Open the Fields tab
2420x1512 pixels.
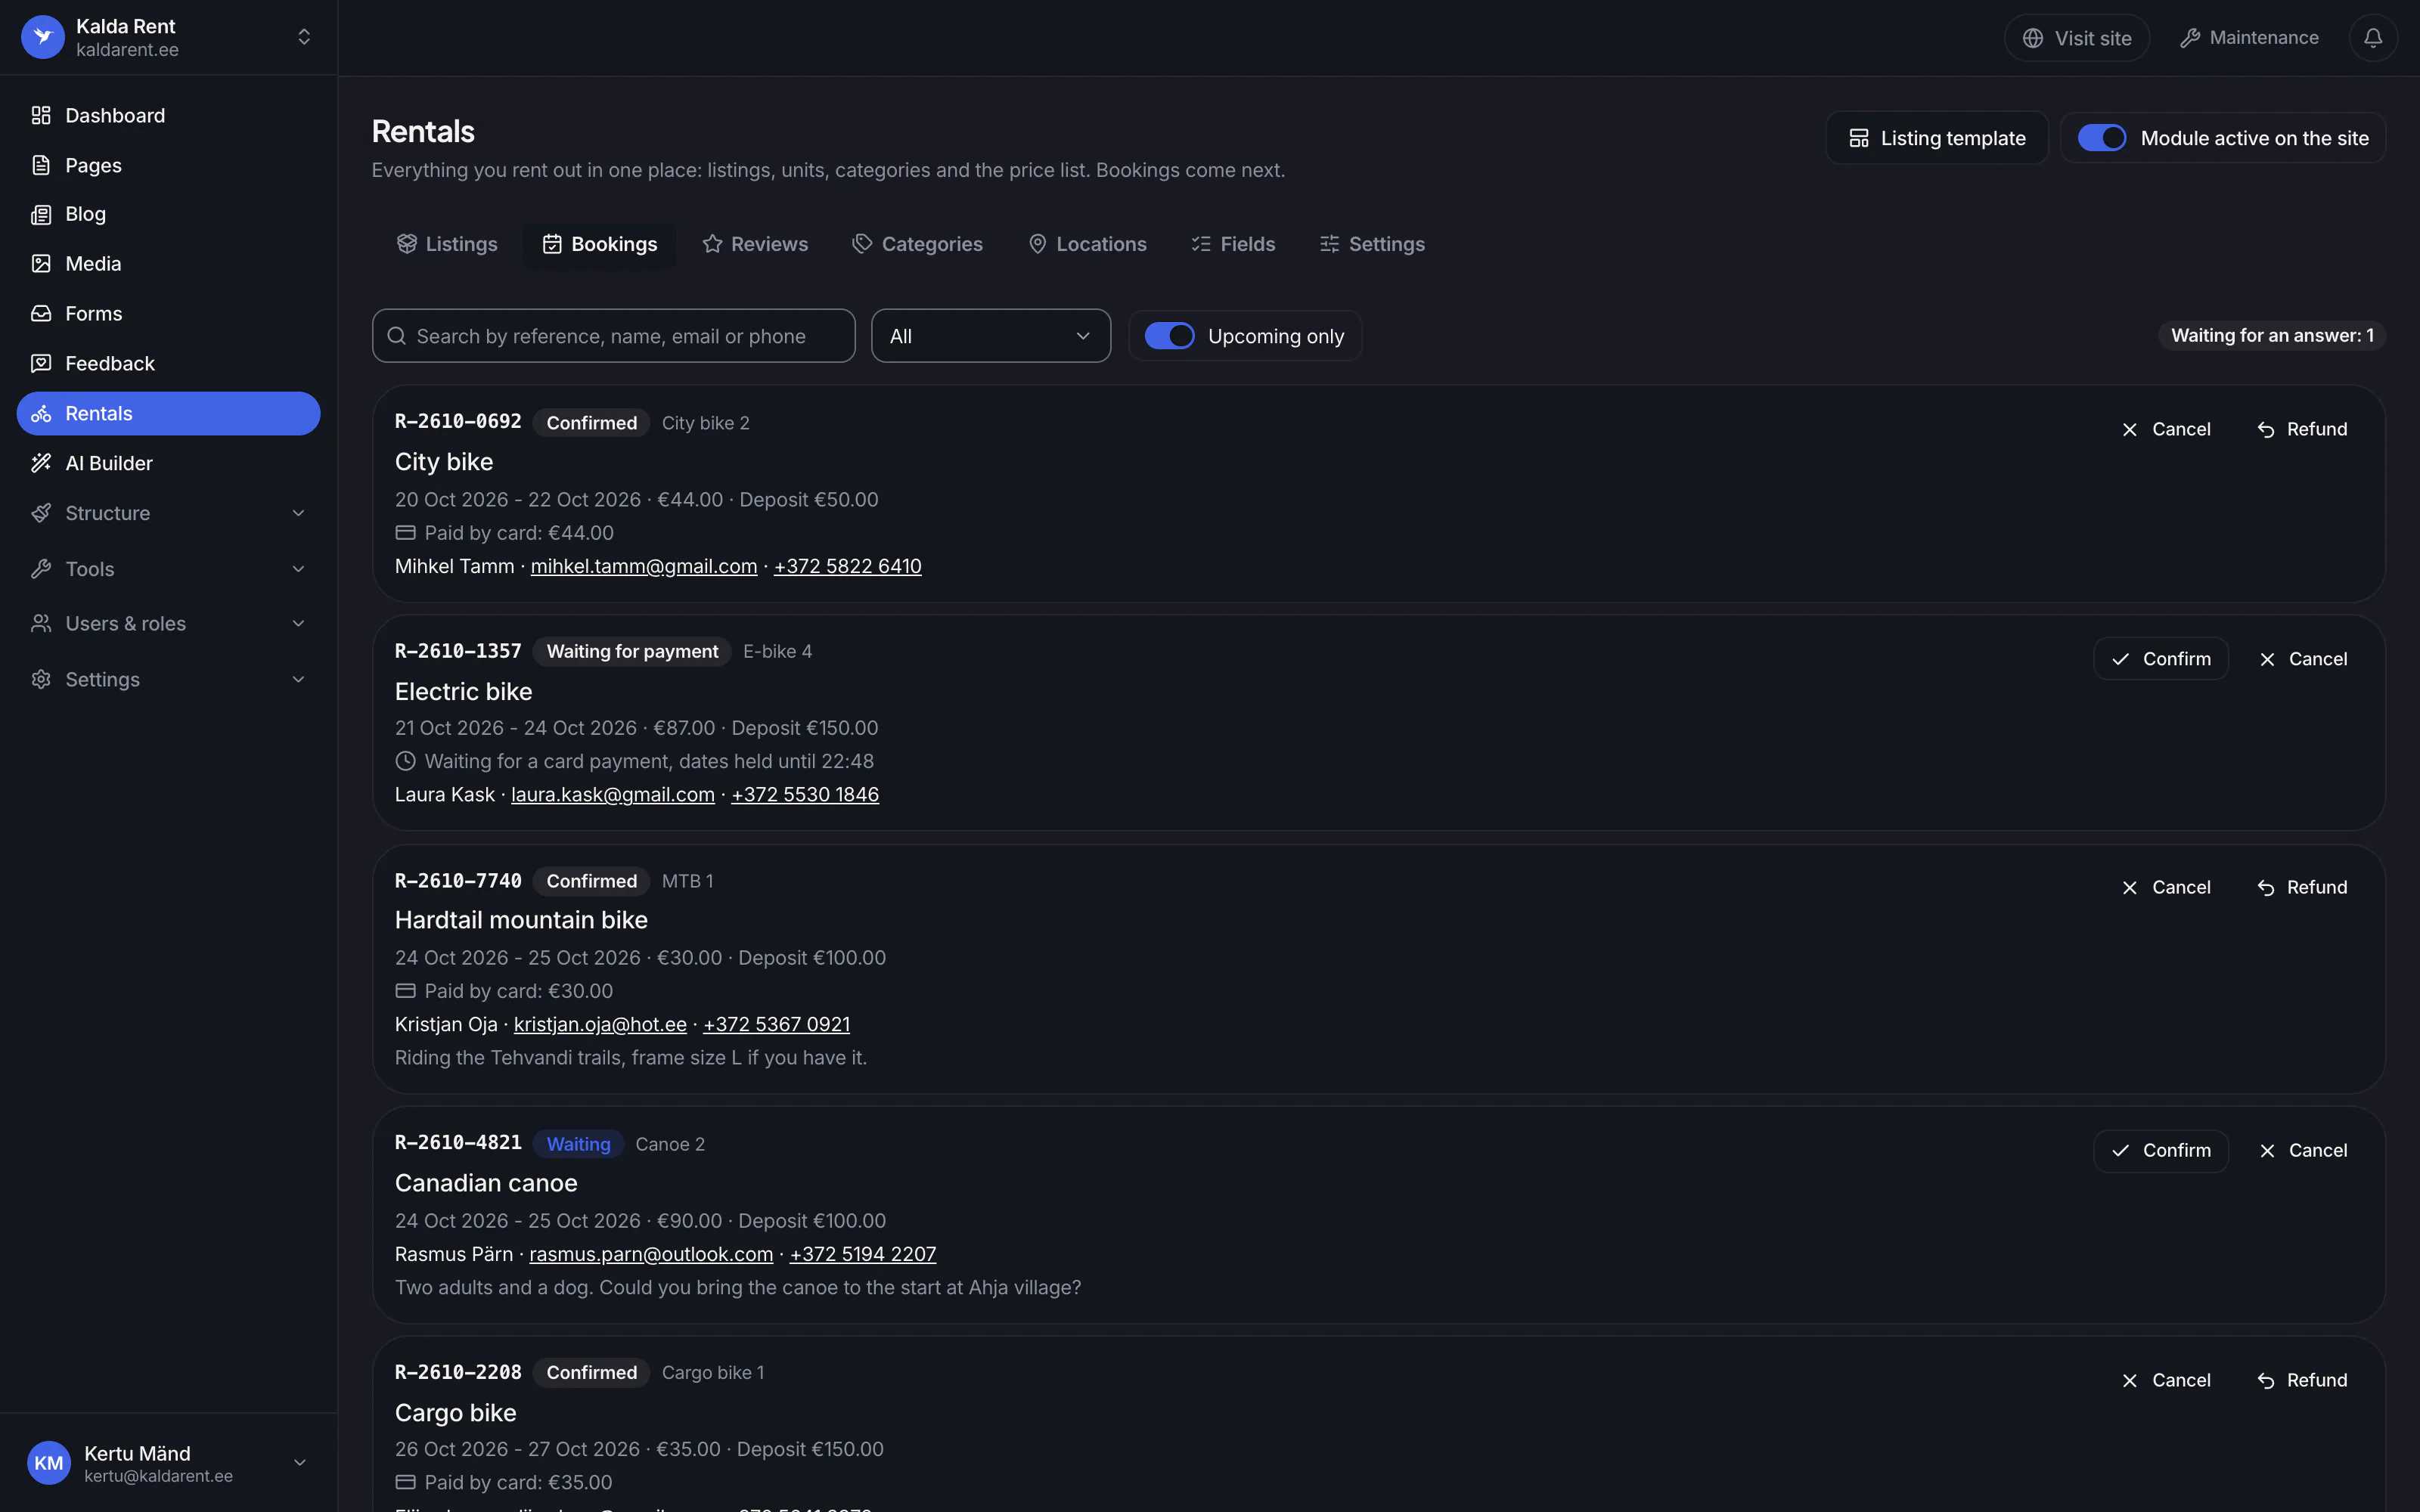(1233, 244)
